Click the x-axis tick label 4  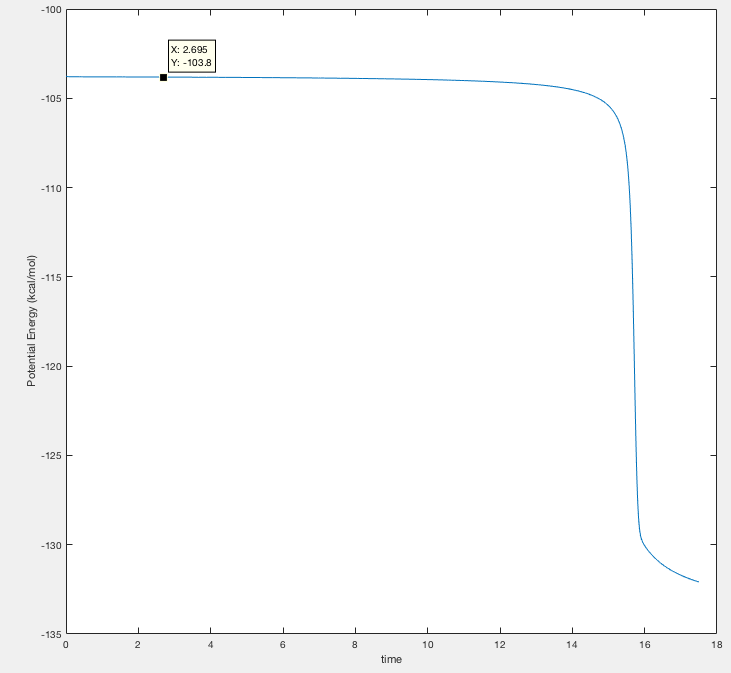pos(210,645)
